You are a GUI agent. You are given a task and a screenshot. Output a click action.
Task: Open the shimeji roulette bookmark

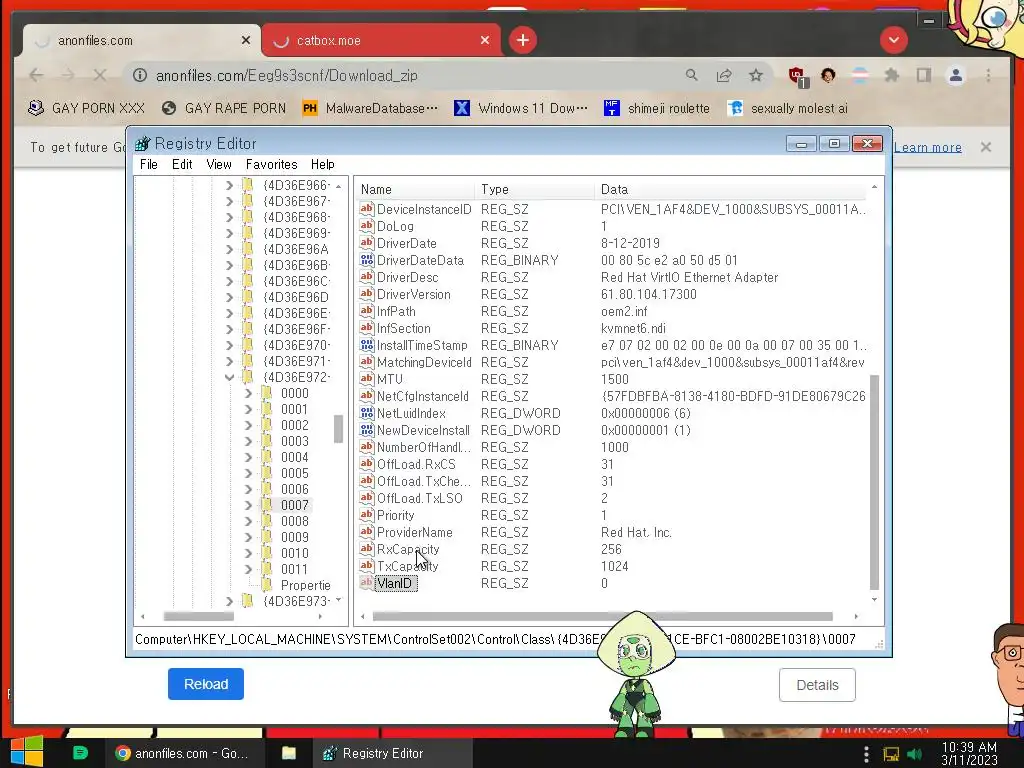[657, 108]
